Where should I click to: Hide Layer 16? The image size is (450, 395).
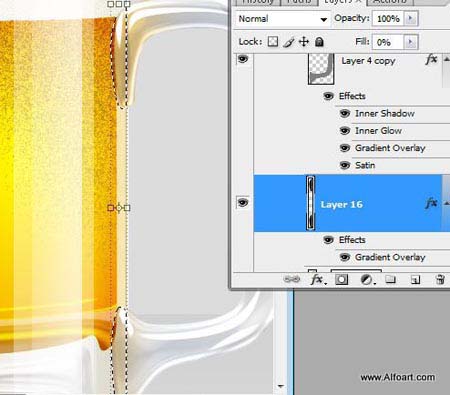(x=243, y=202)
